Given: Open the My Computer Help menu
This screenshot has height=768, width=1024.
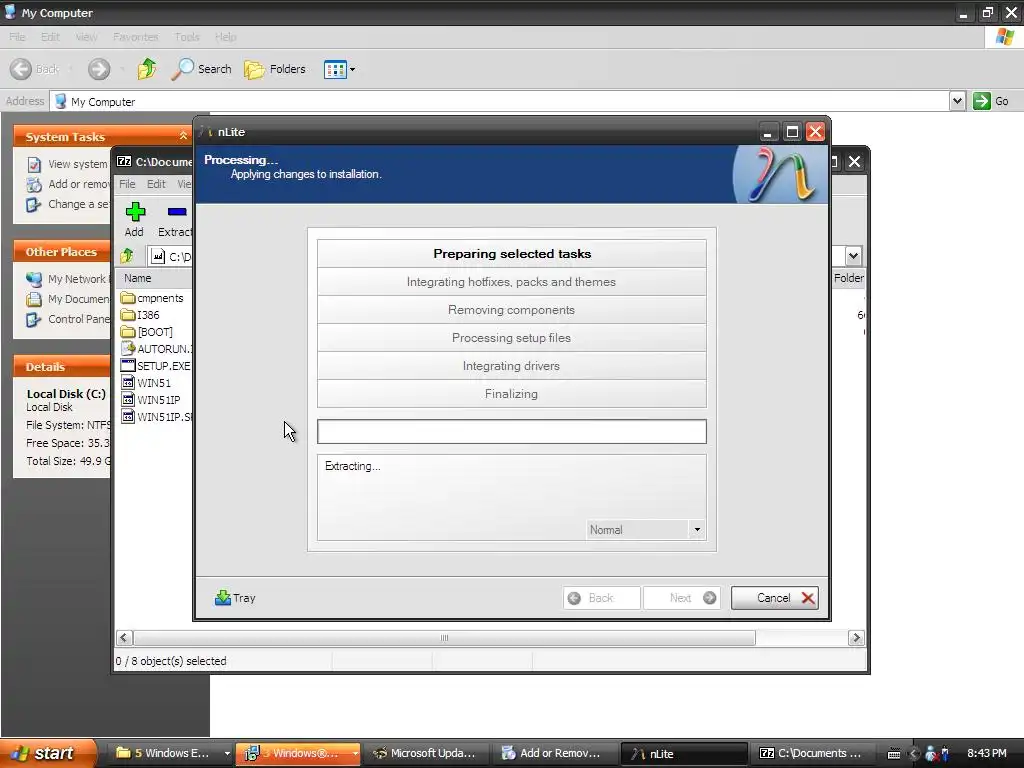Looking at the screenshot, I should [x=225, y=37].
